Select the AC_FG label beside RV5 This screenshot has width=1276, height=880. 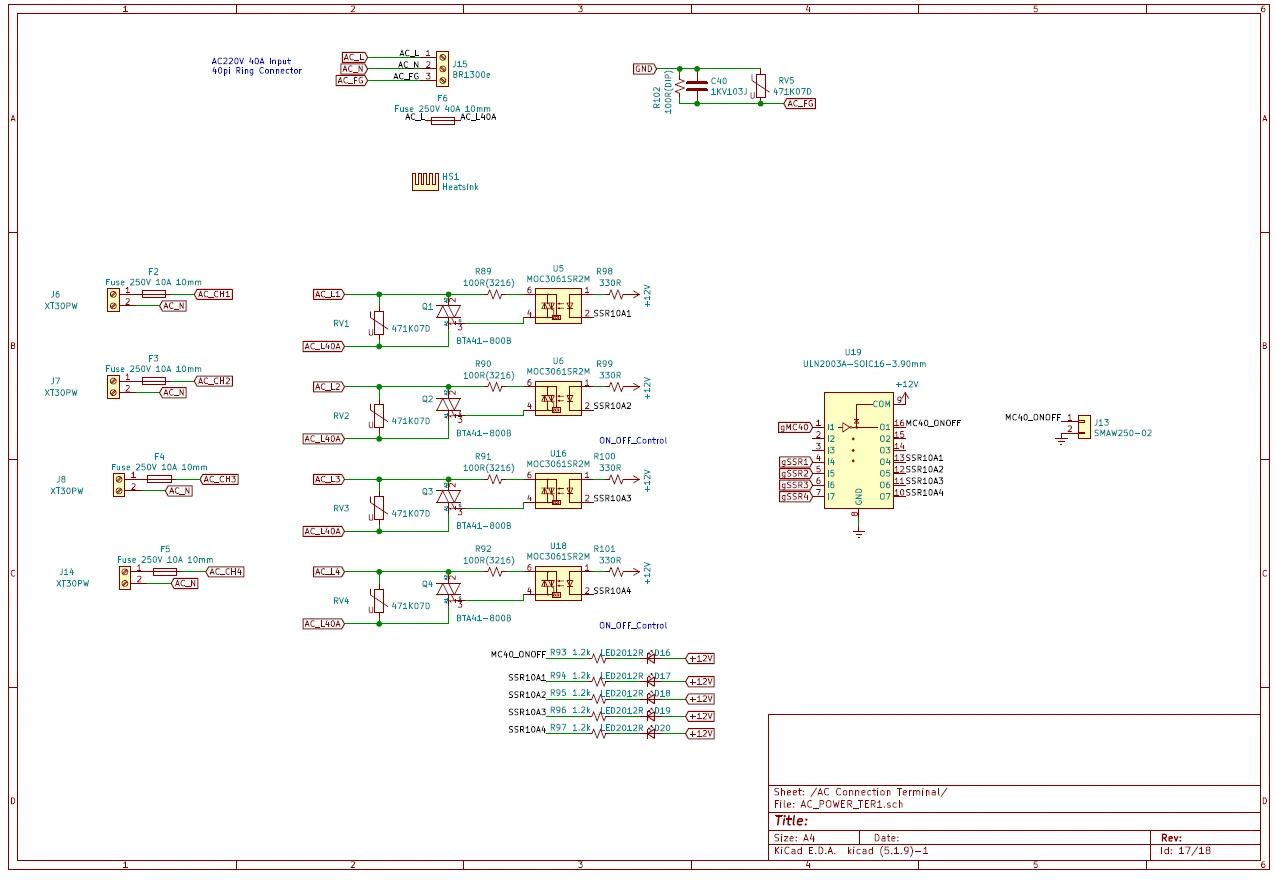[x=800, y=103]
